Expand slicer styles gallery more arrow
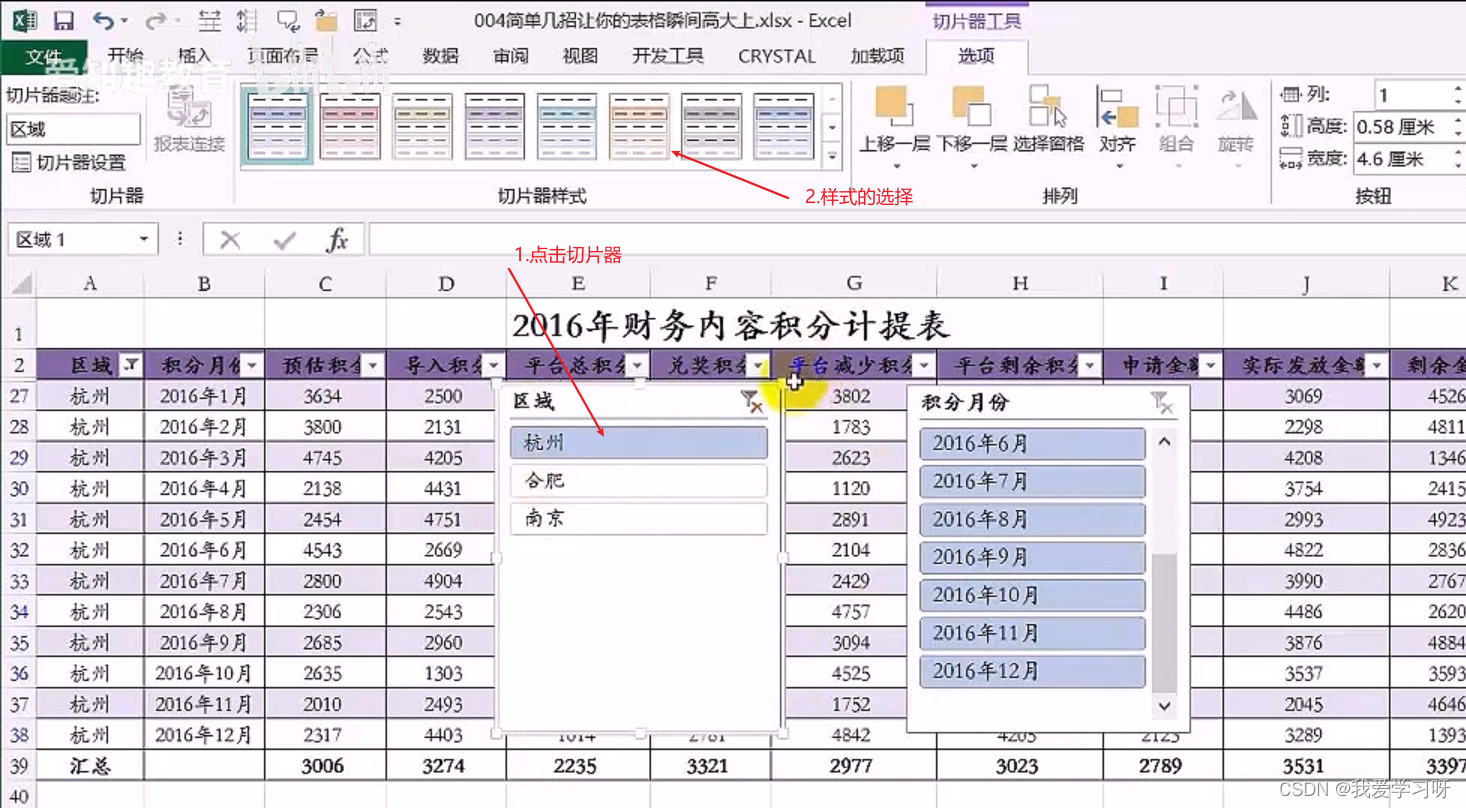Image resolution: width=1466 pixels, height=808 pixels. click(832, 156)
